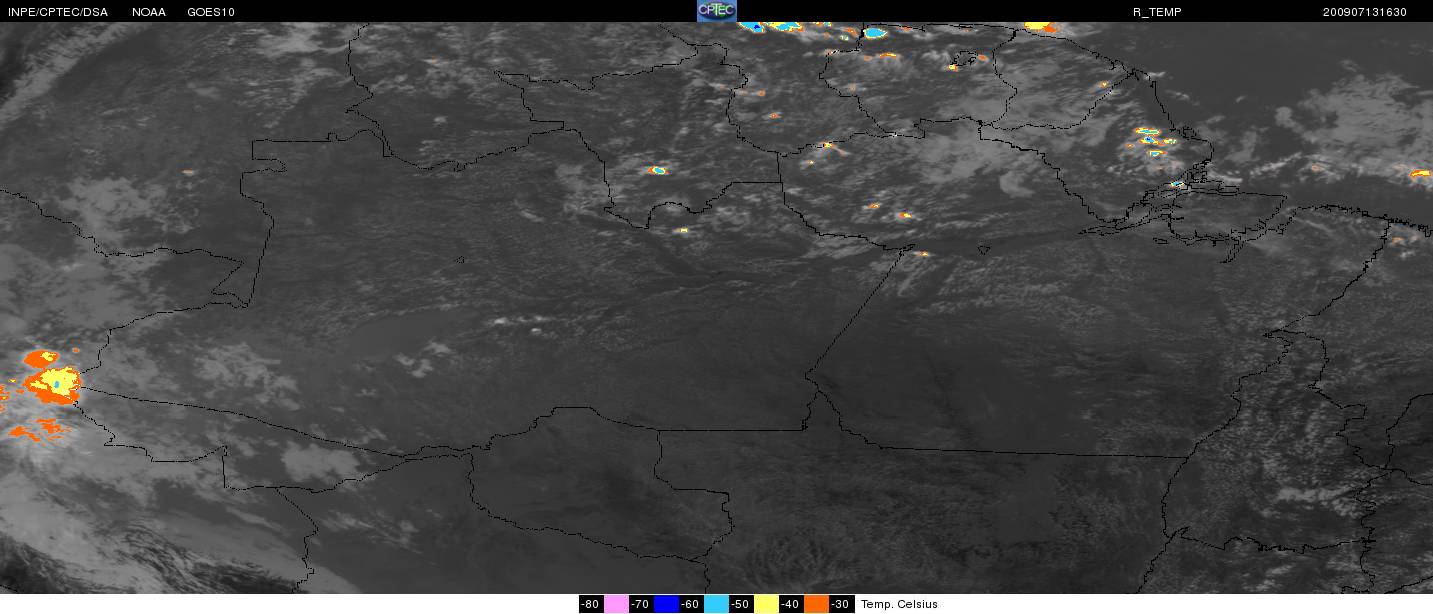Click the INPE/CPTEC/DSA header label
1433x614 pixels.
(57, 12)
